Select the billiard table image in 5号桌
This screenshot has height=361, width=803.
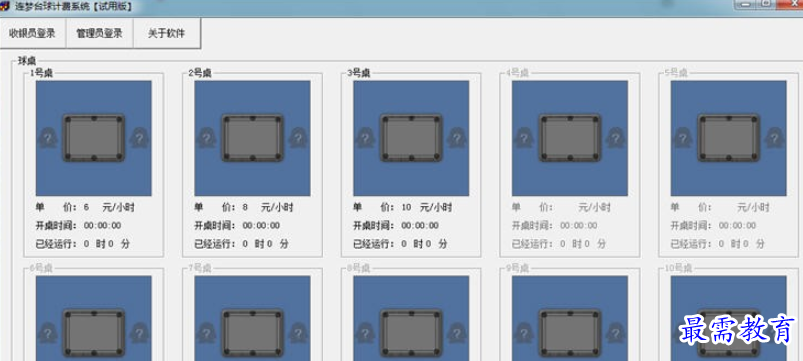pyautogui.click(x=729, y=138)
